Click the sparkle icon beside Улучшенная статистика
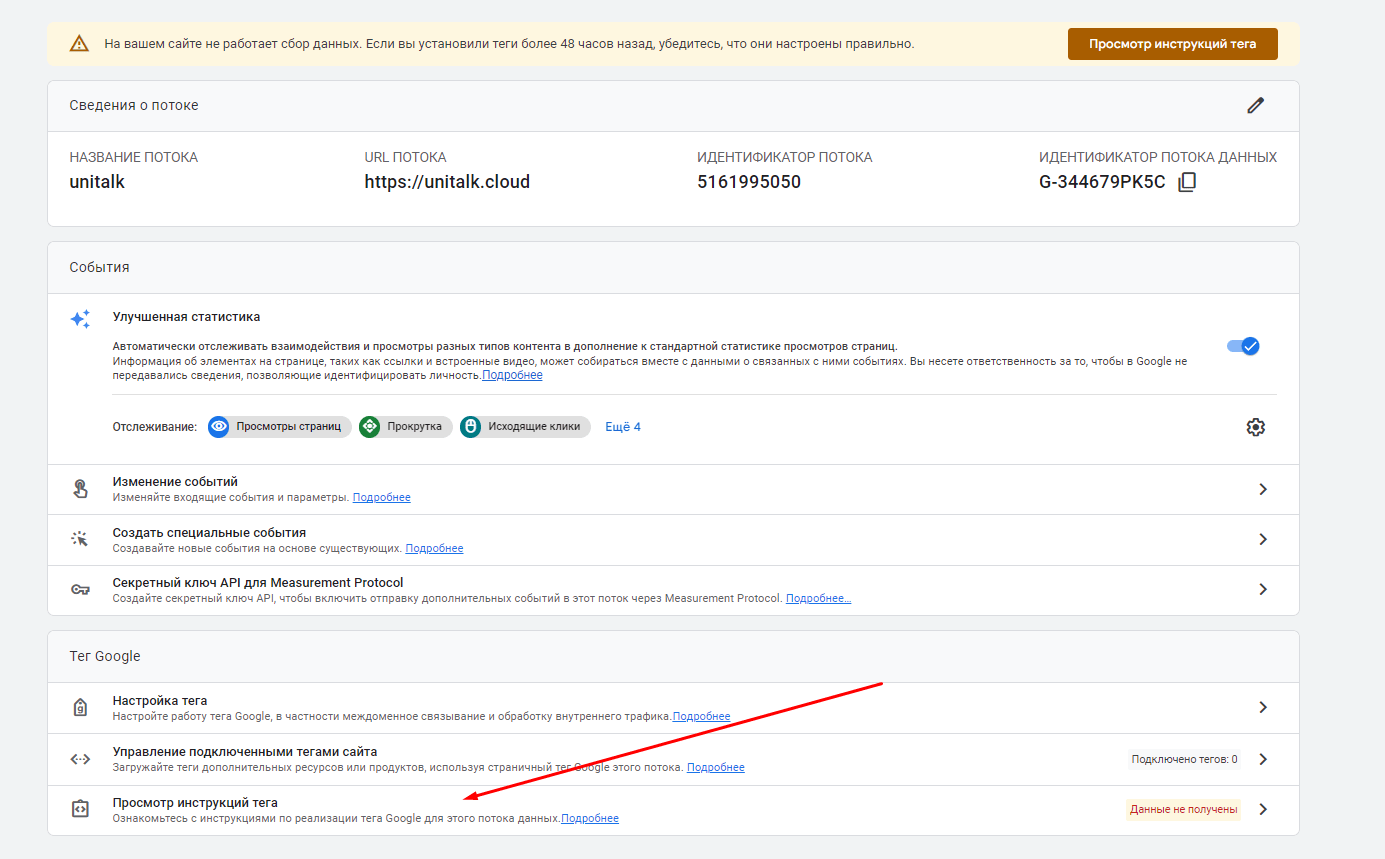The width and height of the screenshot is (1385, 859). (80, 319)
